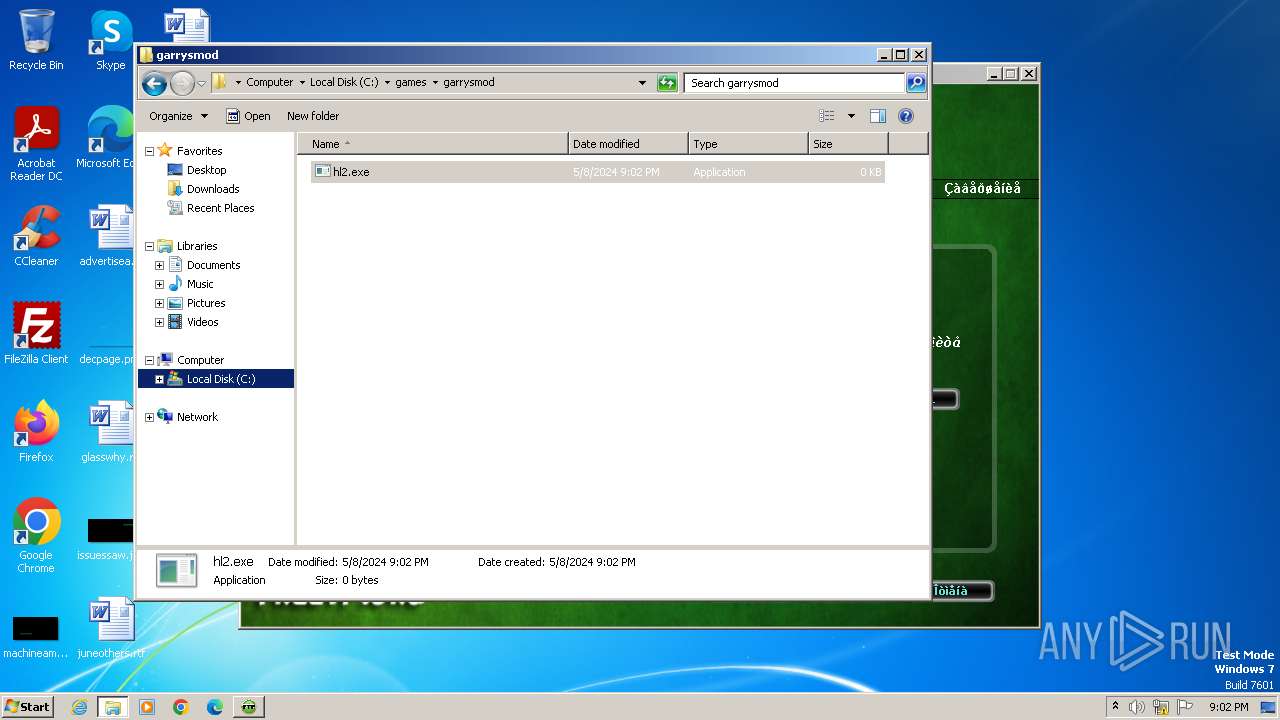Open Google Chrome desktop shortcut
The width and height of the screenshot is (1280, 720).
click(36, 536)
